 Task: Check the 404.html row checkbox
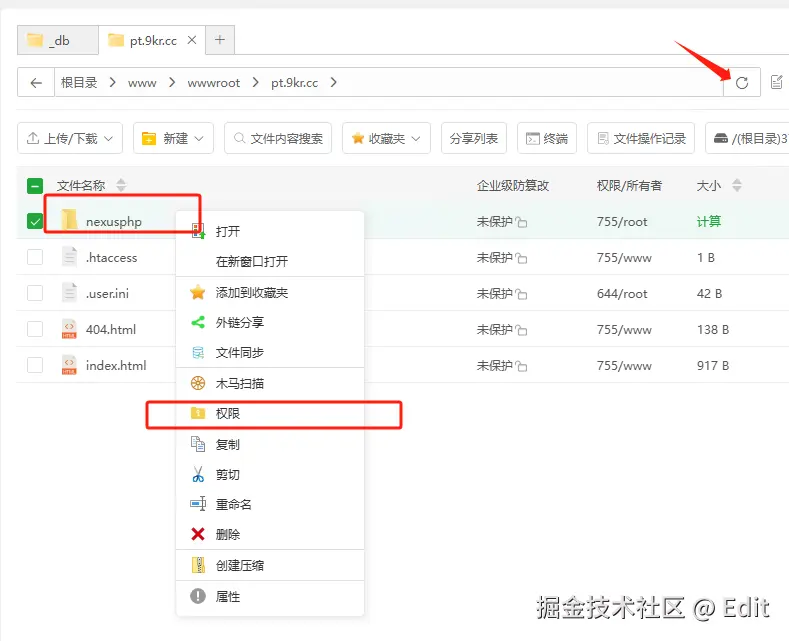(35, 329)
